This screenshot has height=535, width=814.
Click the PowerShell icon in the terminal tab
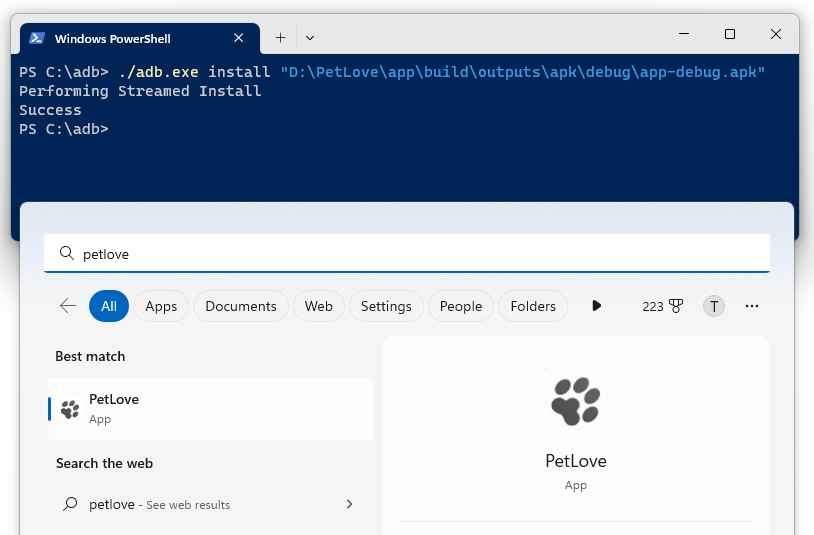[37, 38]
